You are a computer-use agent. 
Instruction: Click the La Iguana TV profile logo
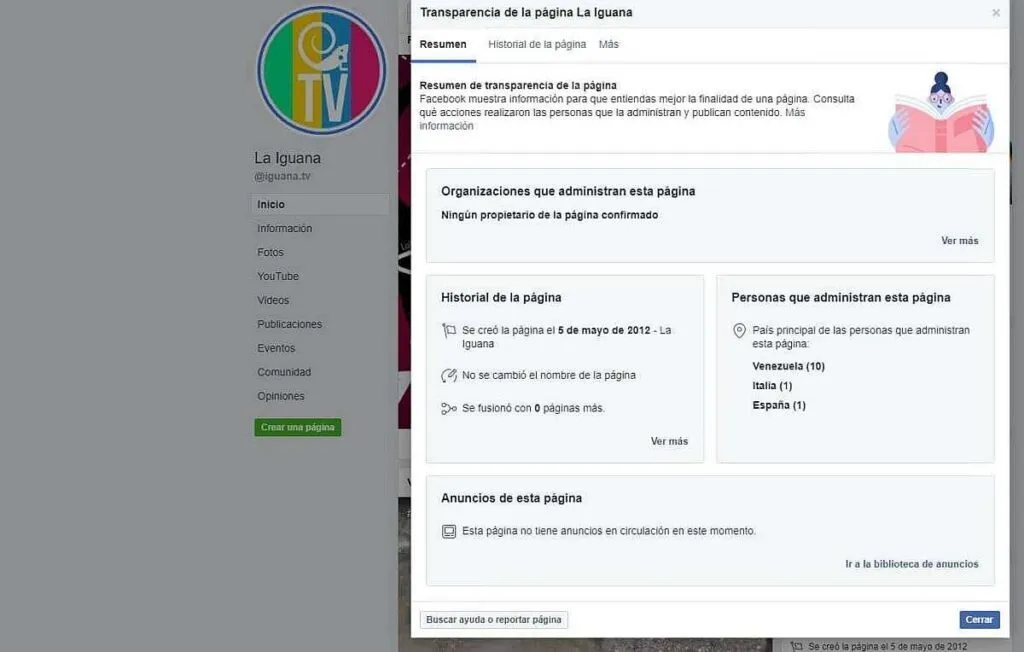pos(321,70)
